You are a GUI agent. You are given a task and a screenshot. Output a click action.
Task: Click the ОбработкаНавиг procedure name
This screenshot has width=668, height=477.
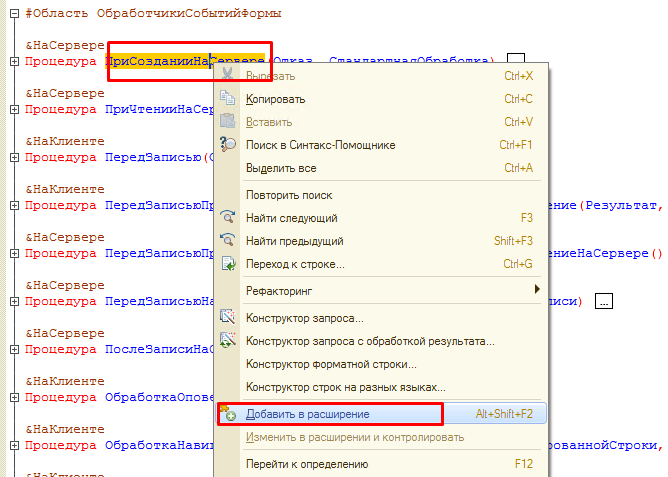coord(159,445)
